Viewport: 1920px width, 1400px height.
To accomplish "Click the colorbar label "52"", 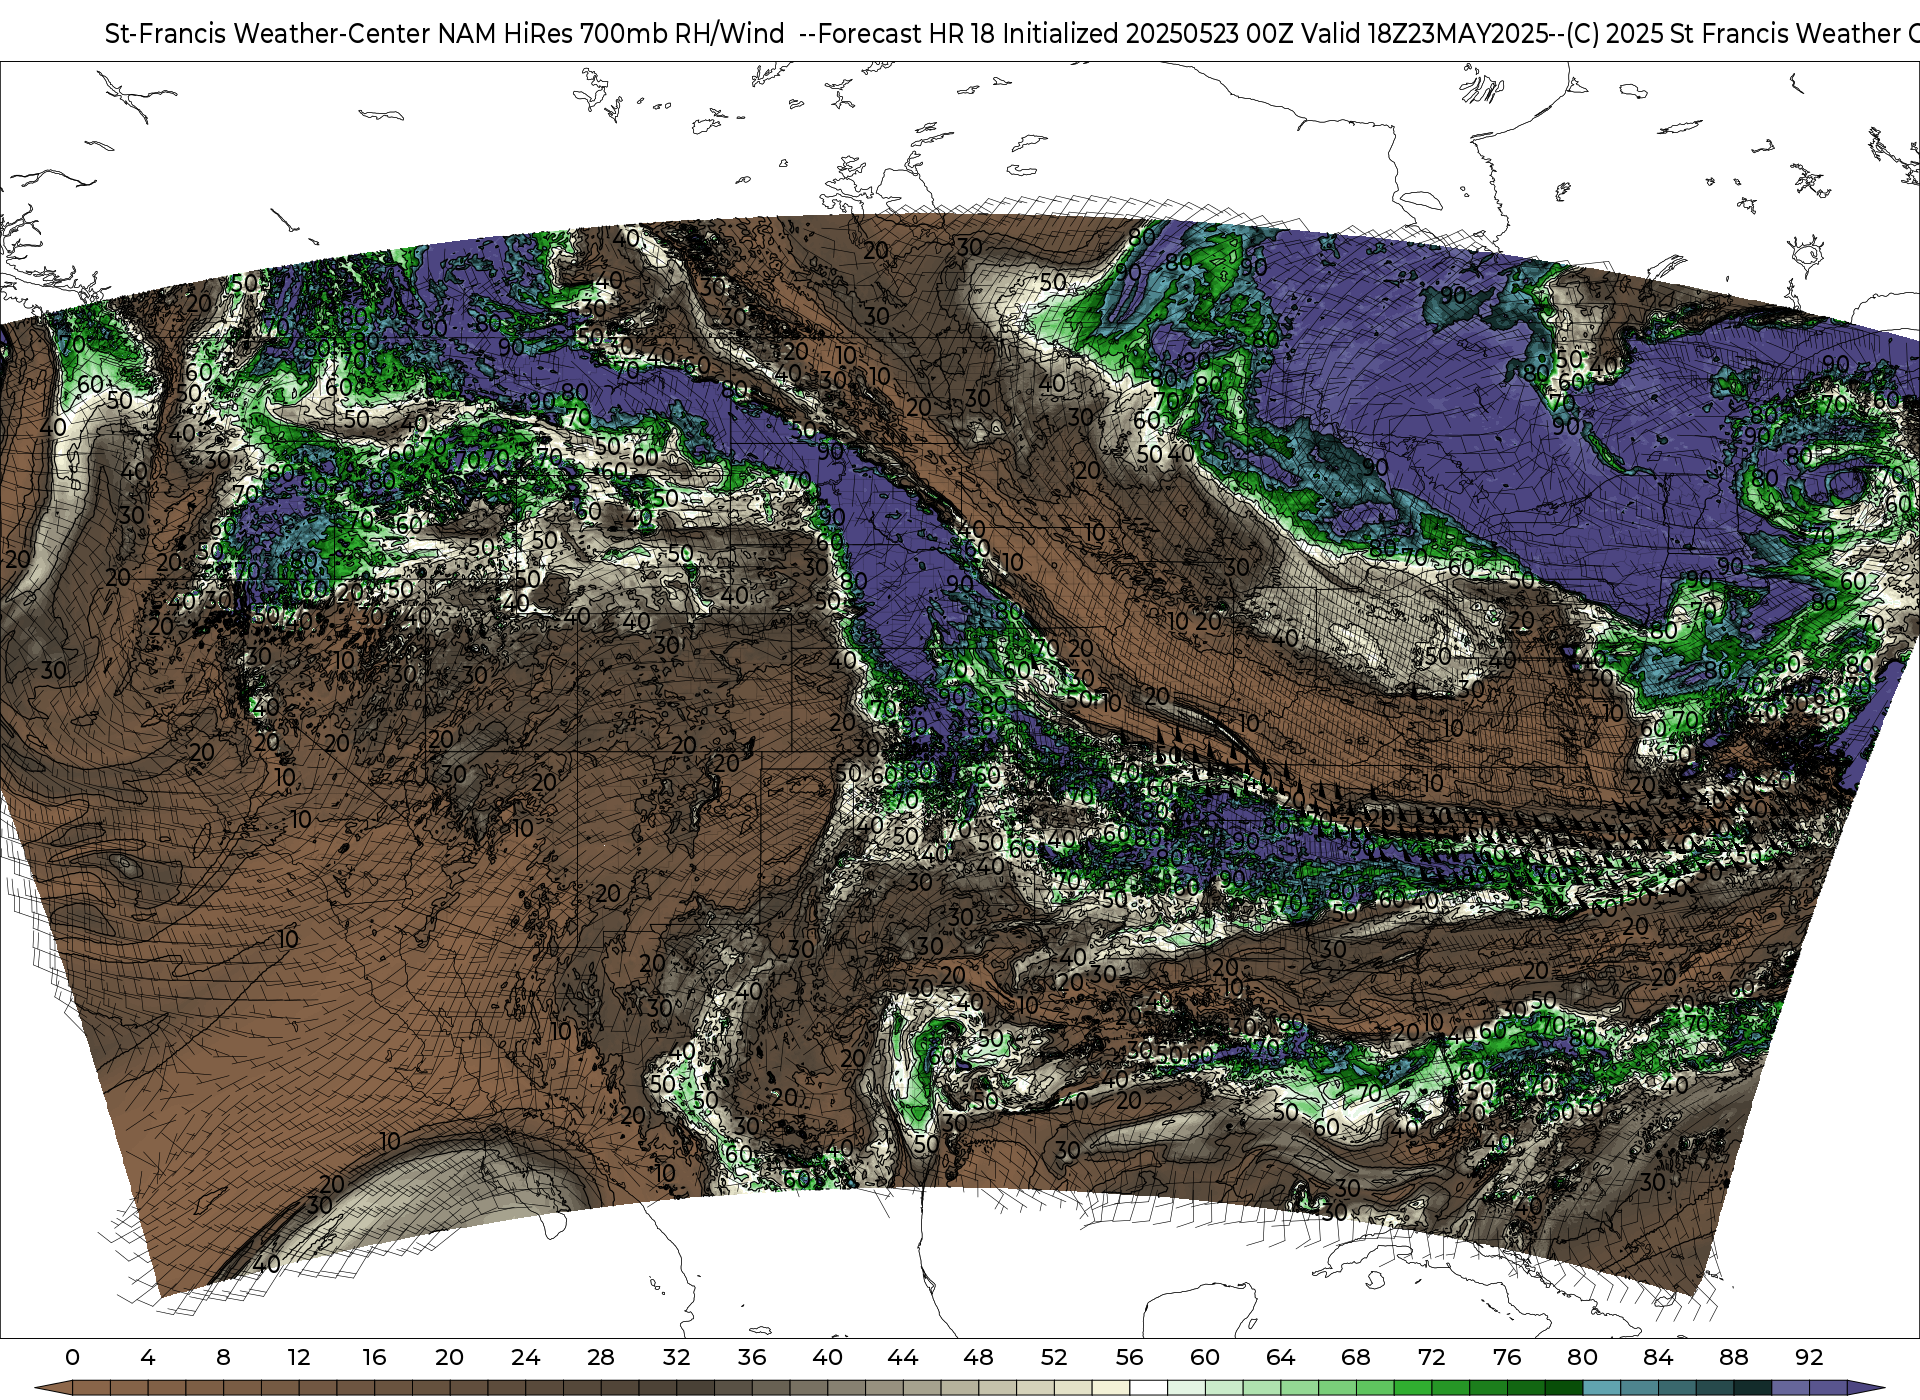I will [x=1054, y=1357].
